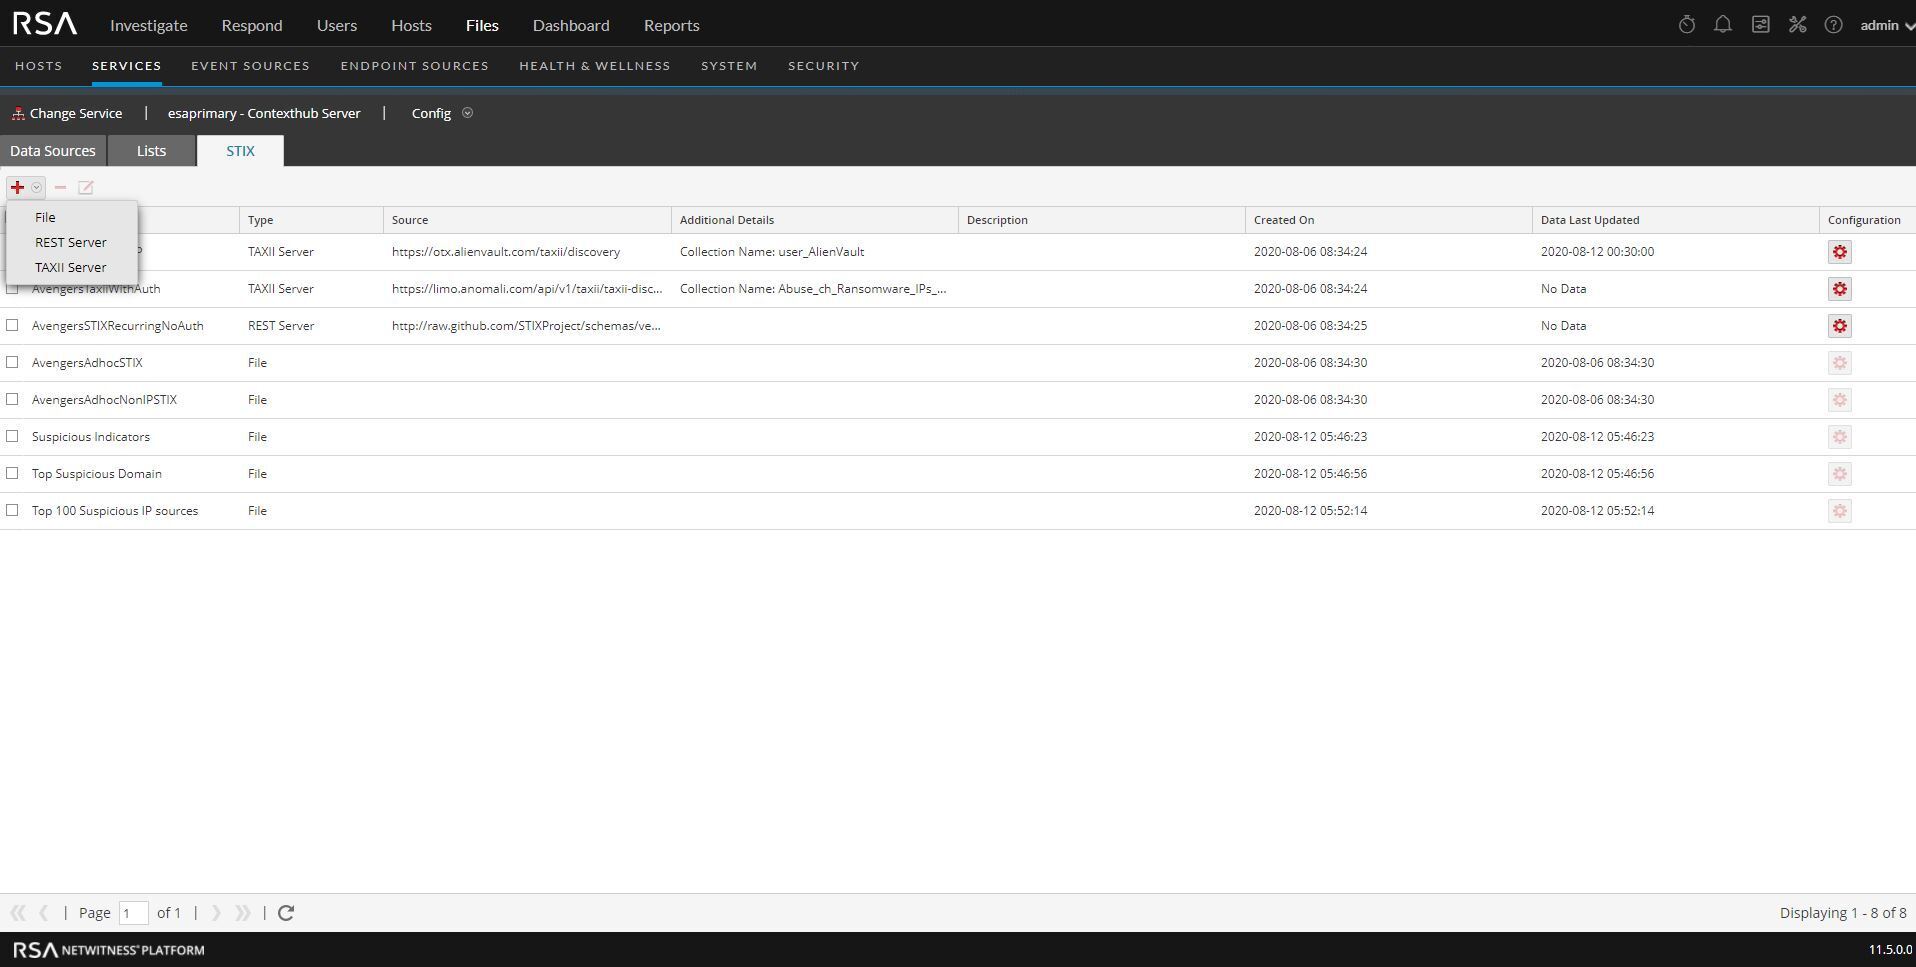Click the stopwatch jobs icon in header

1686,25
